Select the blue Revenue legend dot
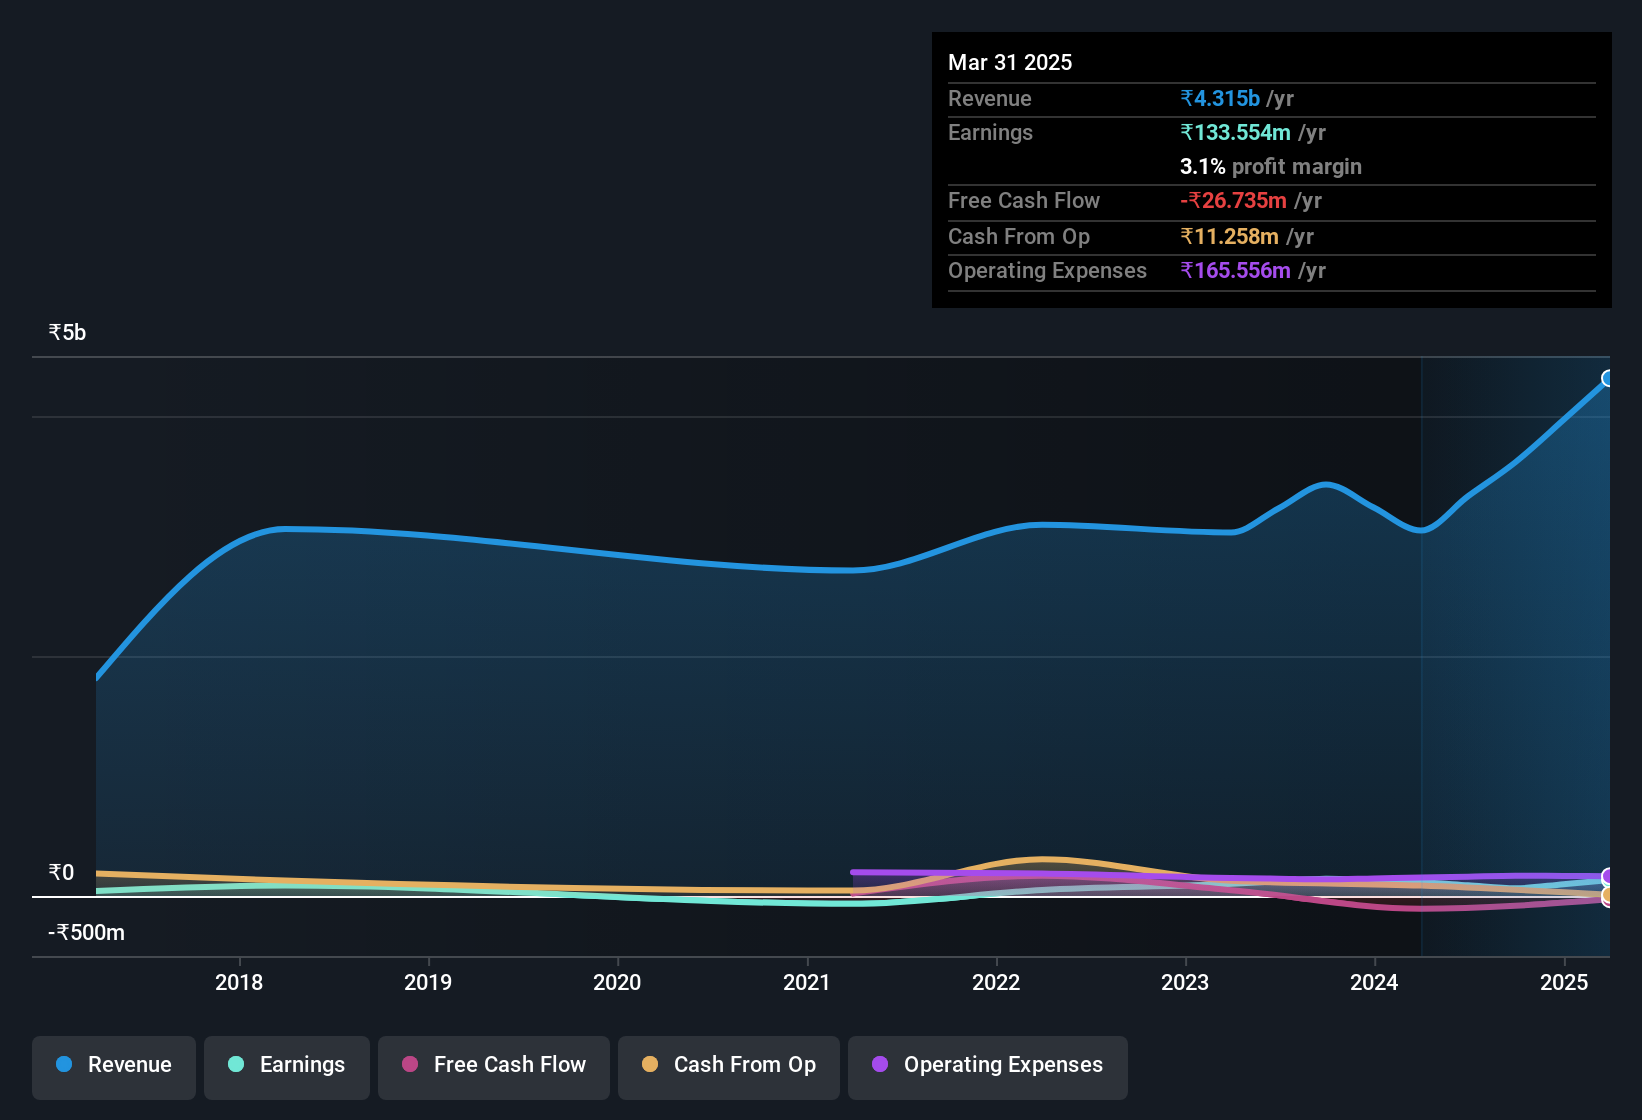The height and width of the screenshot is (1120, 1642). point(64,1065)
